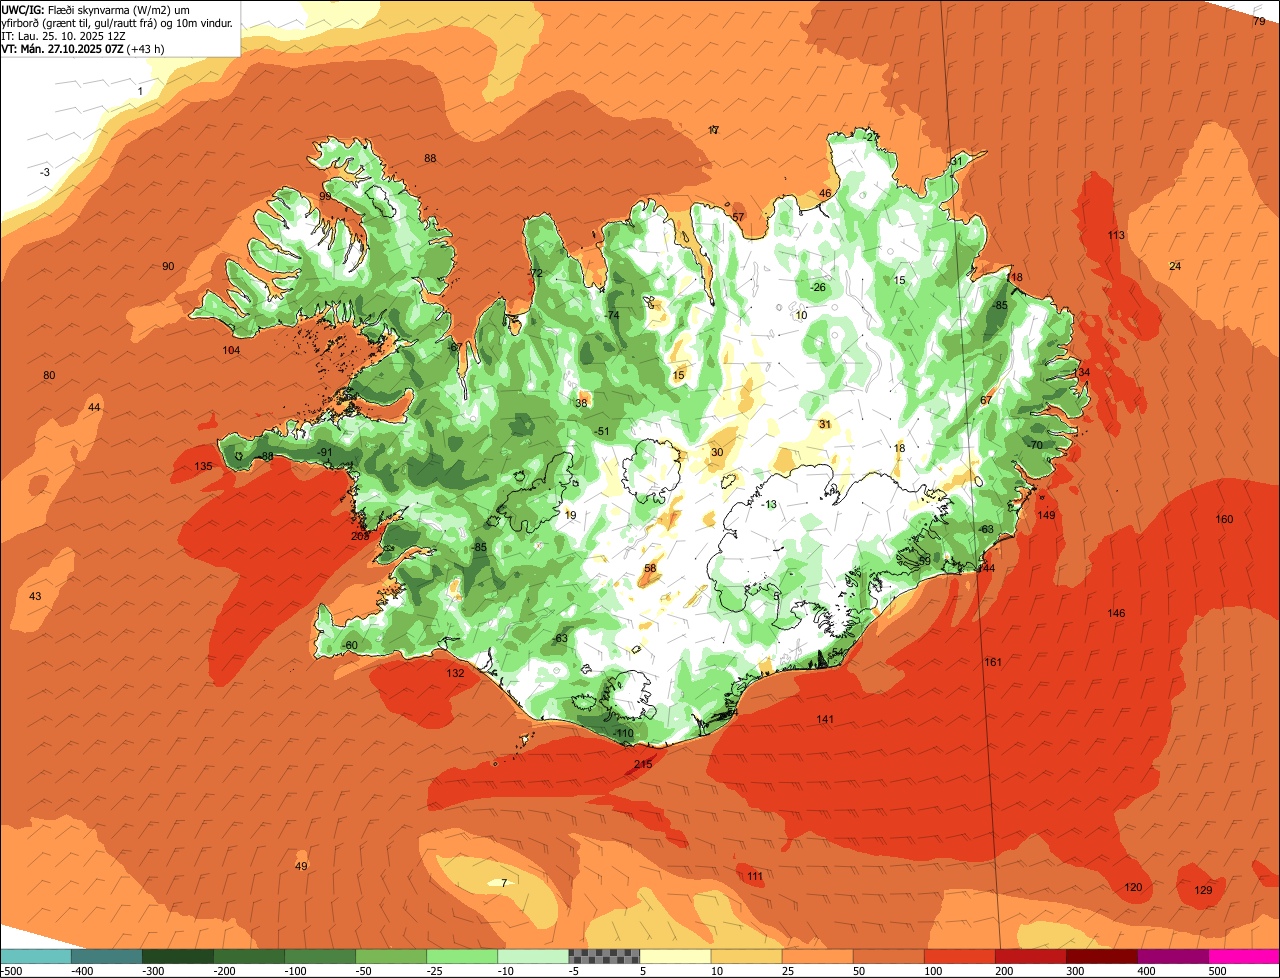The image size is (1280, 978).
Task: Click the map value -3 in the northwest corner
Action: tap(44, 173)
